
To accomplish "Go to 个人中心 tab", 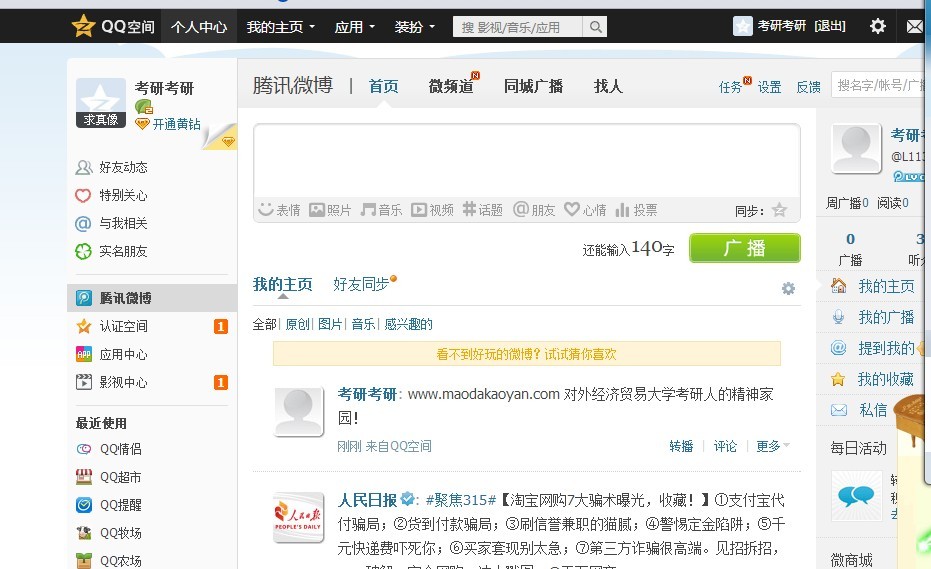I will coord(199,27).
